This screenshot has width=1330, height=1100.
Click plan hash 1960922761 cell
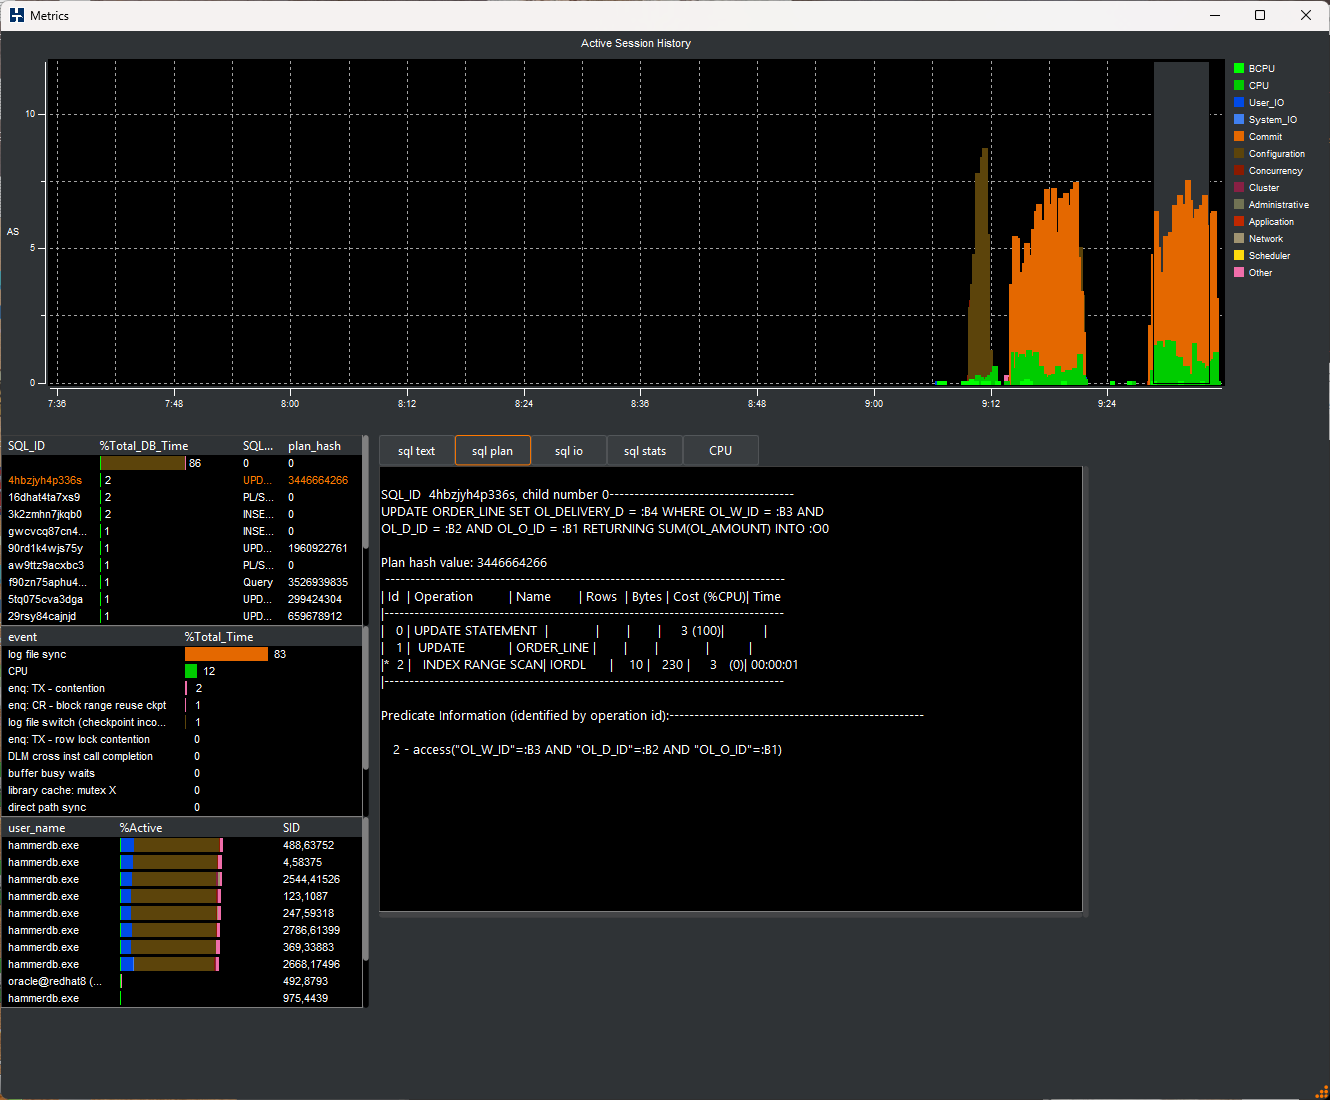coord(318,548)
